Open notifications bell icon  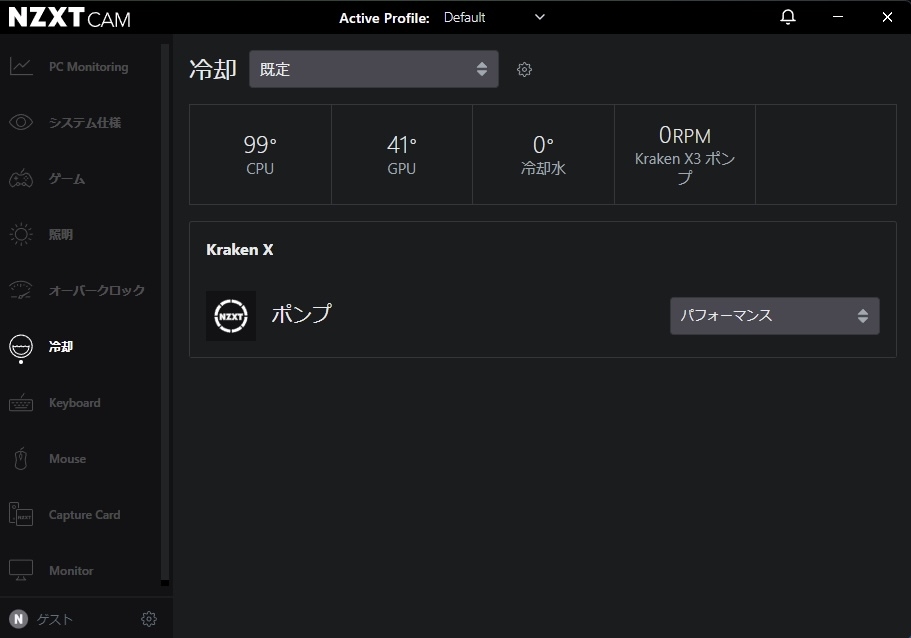(788, 17)
